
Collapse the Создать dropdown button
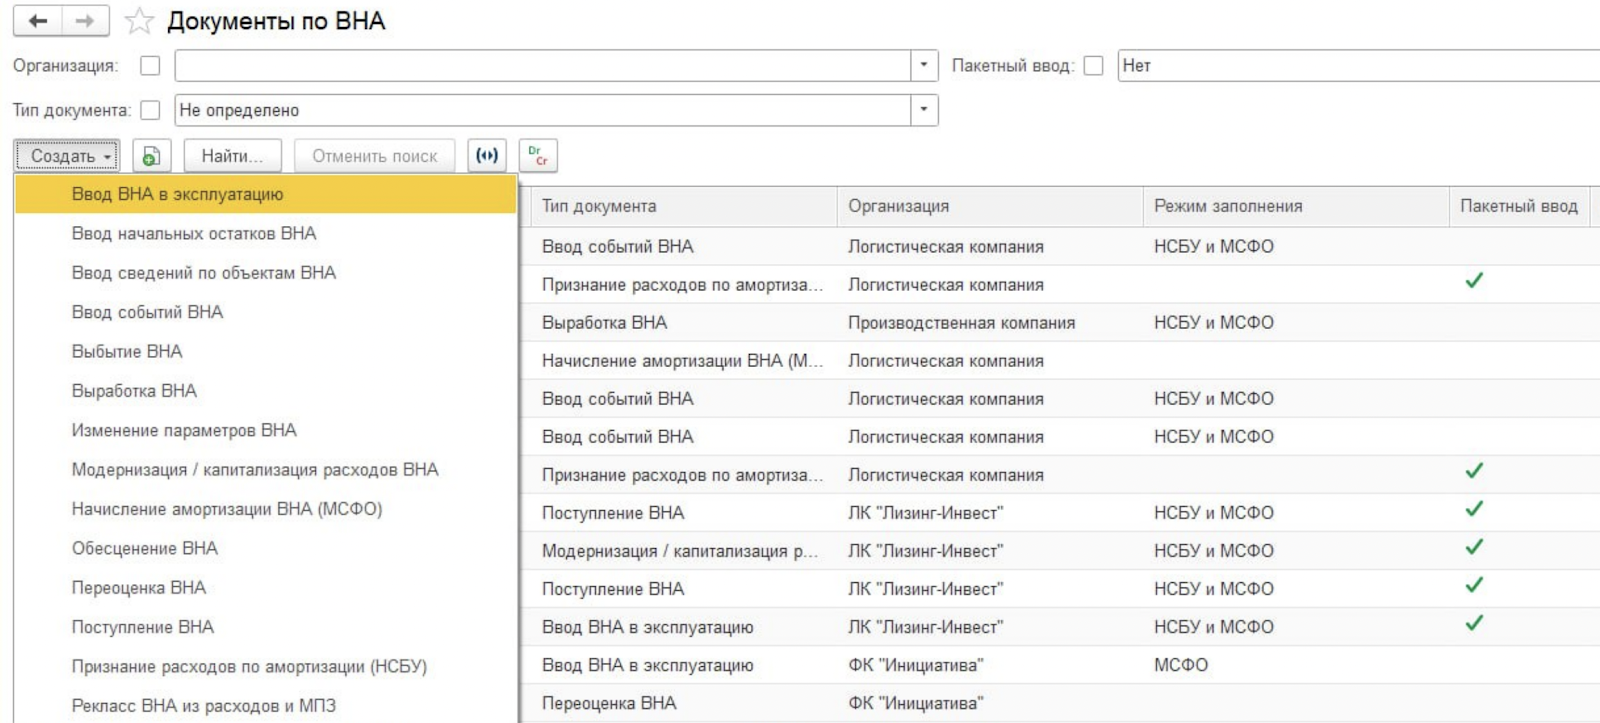[68, 156]
